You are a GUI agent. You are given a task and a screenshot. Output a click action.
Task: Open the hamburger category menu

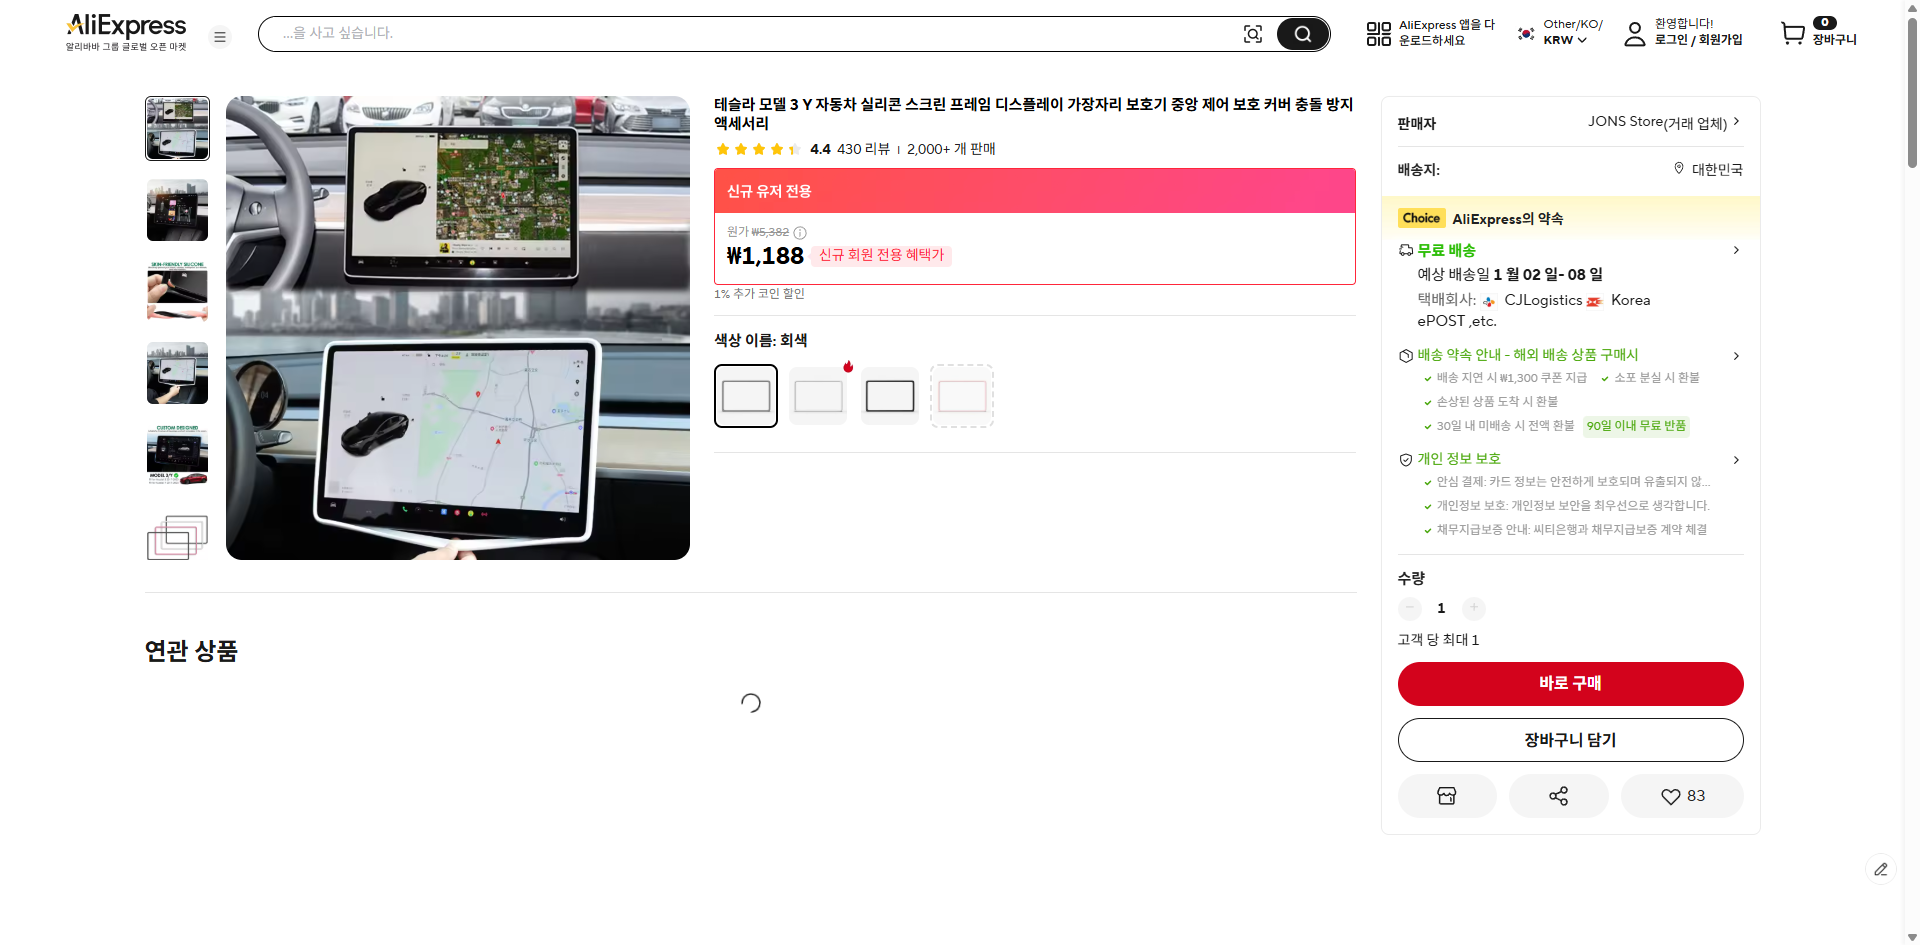pos(220,36)
